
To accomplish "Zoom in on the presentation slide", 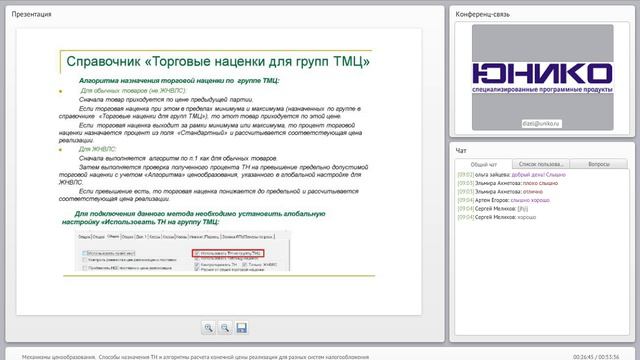I will pos(208,328).
